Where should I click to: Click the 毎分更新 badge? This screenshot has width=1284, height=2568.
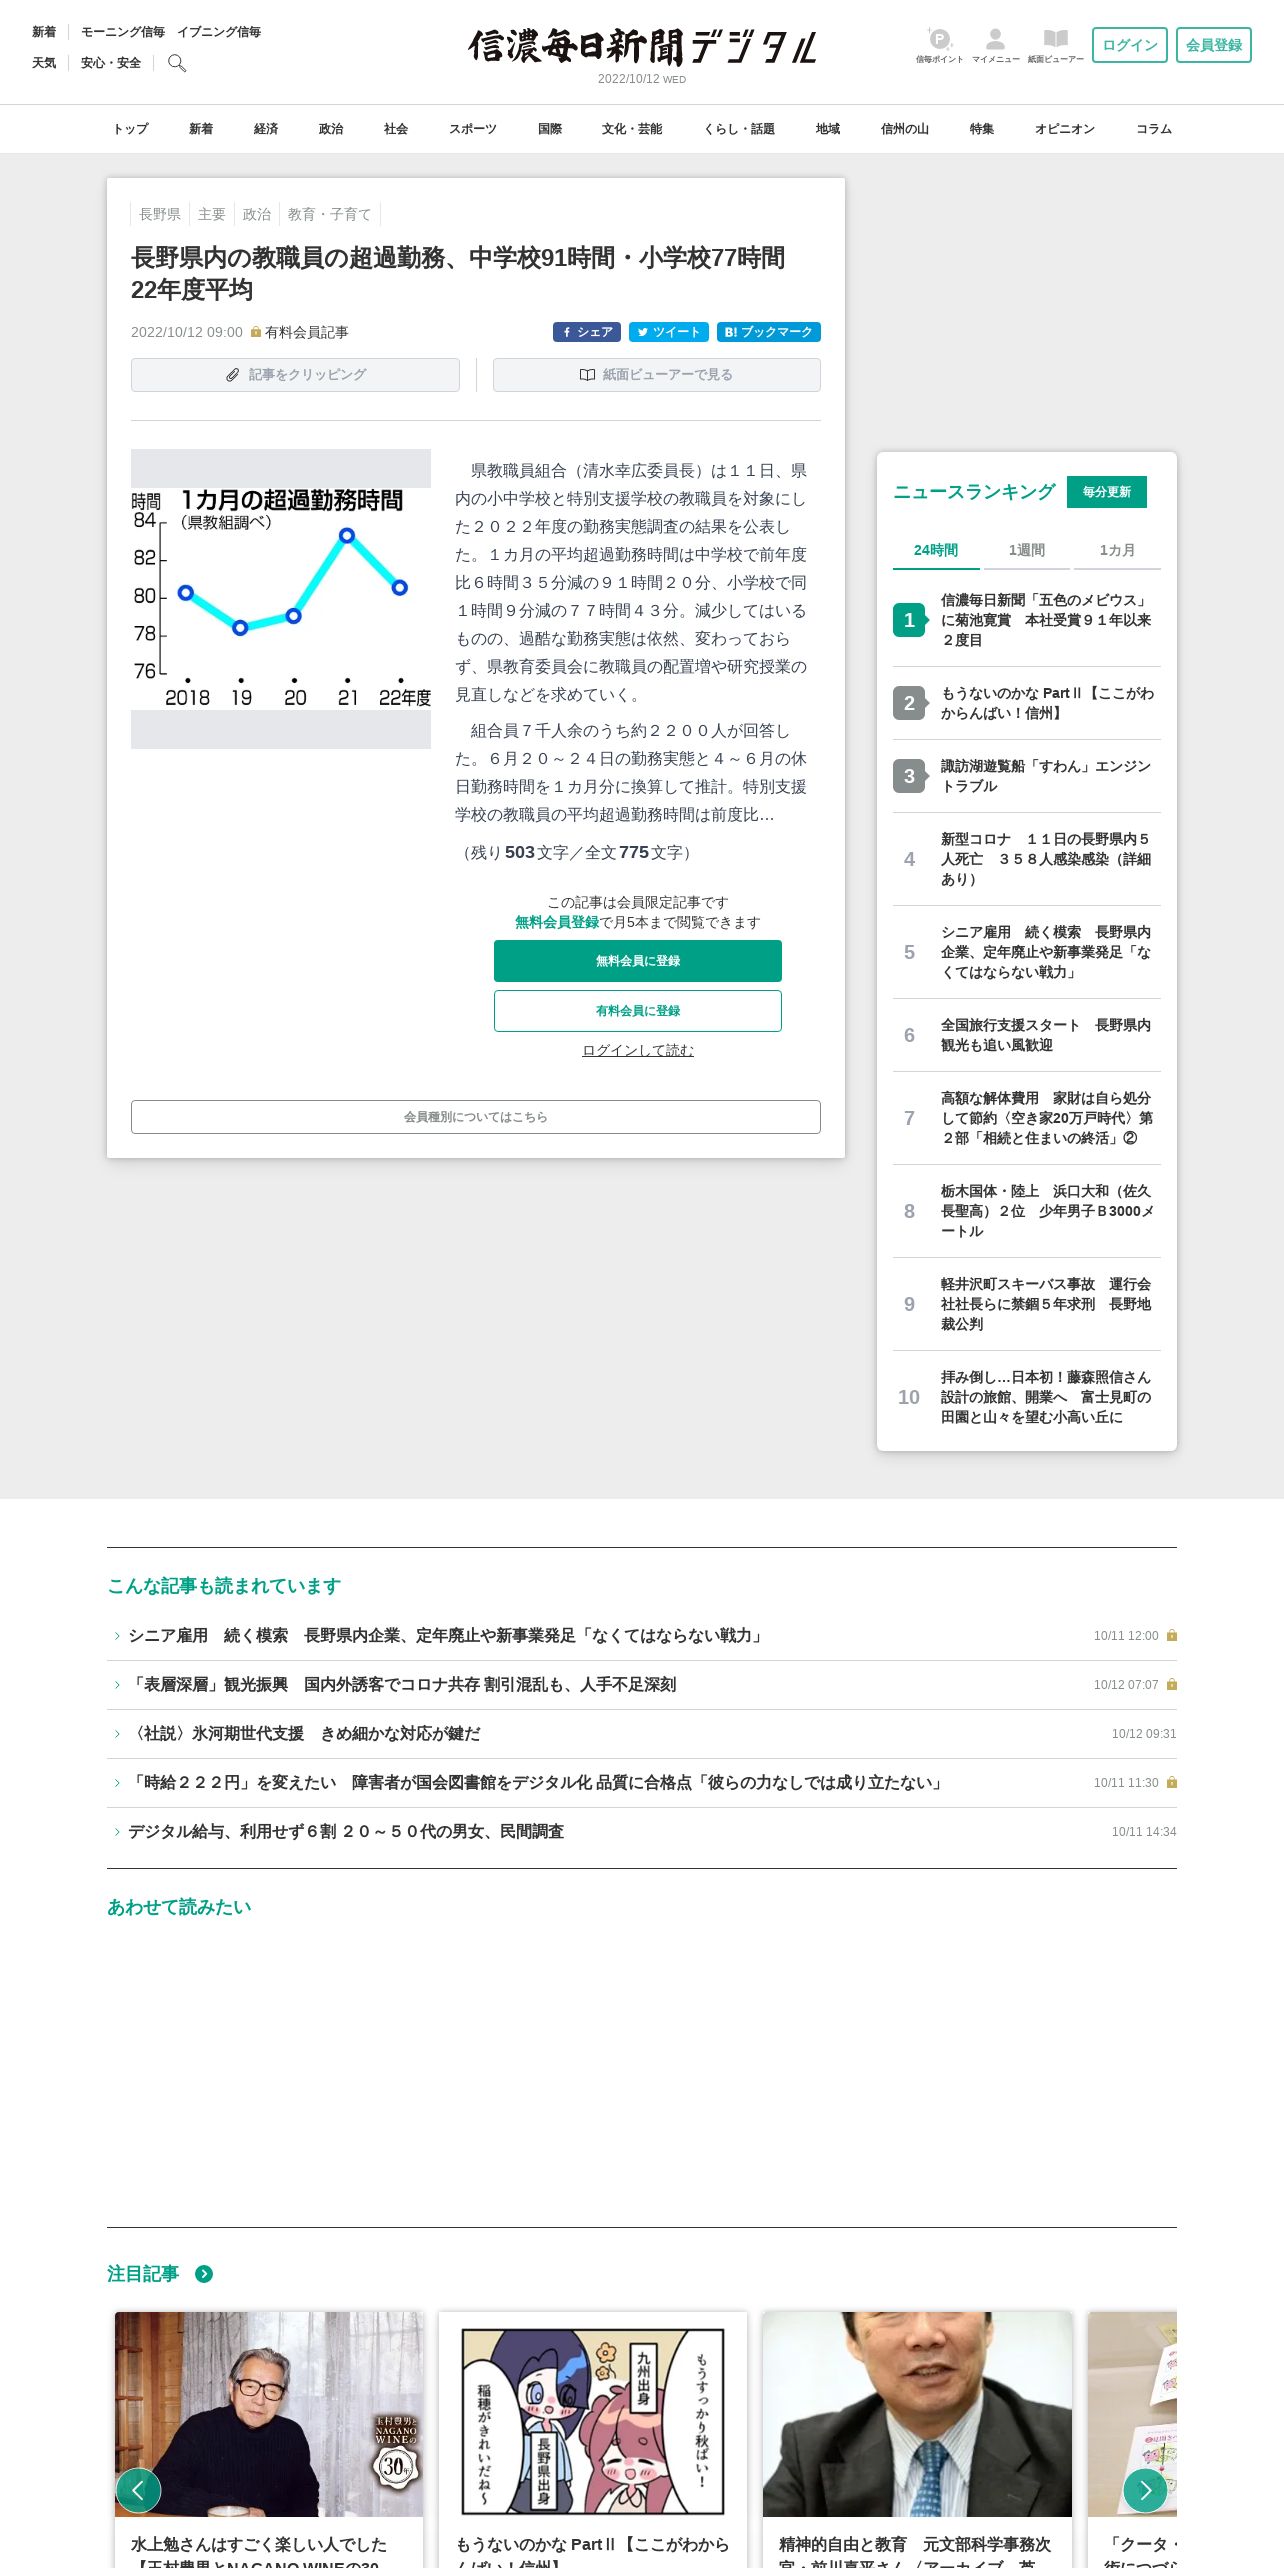pyautogui.click(x=1107, y=492)
